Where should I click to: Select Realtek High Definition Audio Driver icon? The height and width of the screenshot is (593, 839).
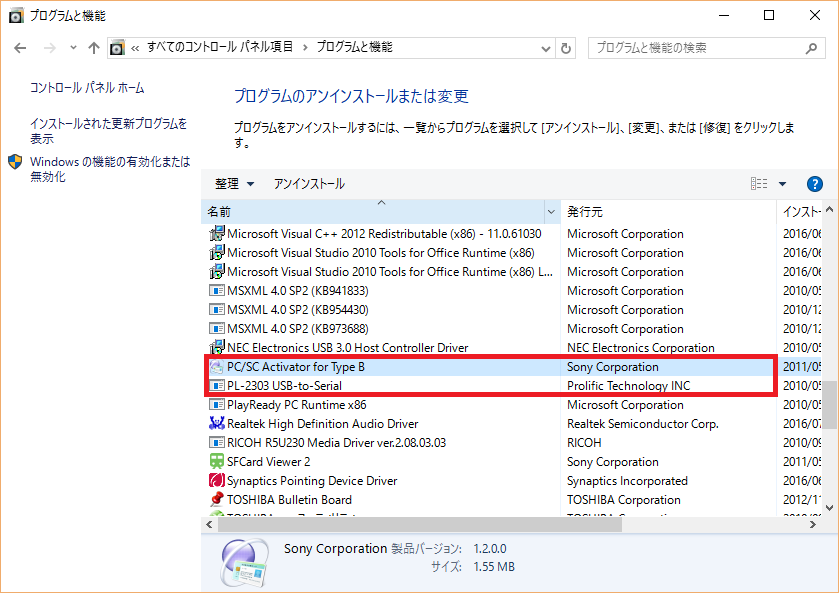[x=217, y=423]
